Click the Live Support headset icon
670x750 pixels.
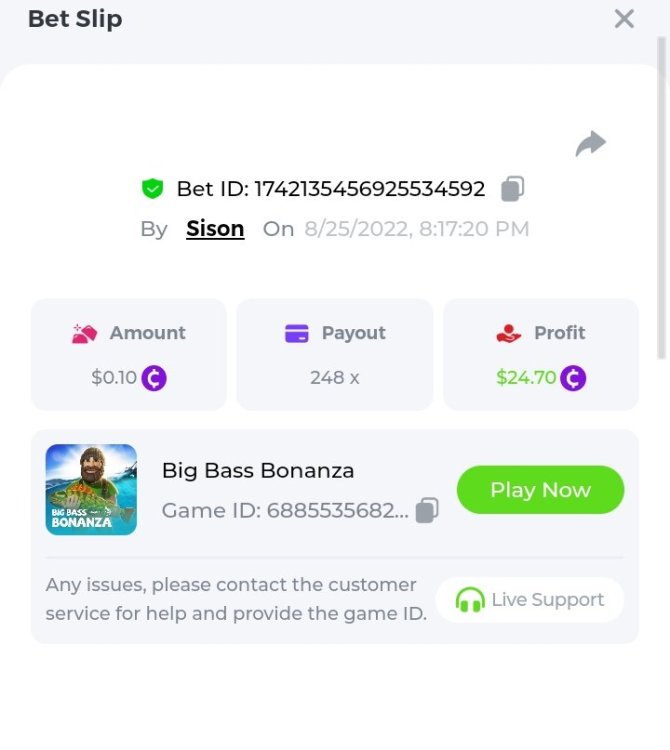click(x=470, y=600)
